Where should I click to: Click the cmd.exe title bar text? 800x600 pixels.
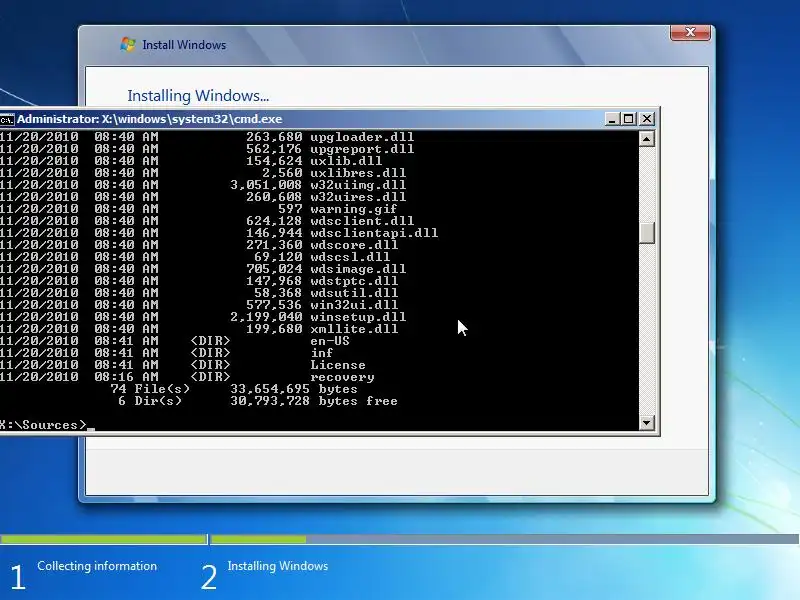point(149,119)
